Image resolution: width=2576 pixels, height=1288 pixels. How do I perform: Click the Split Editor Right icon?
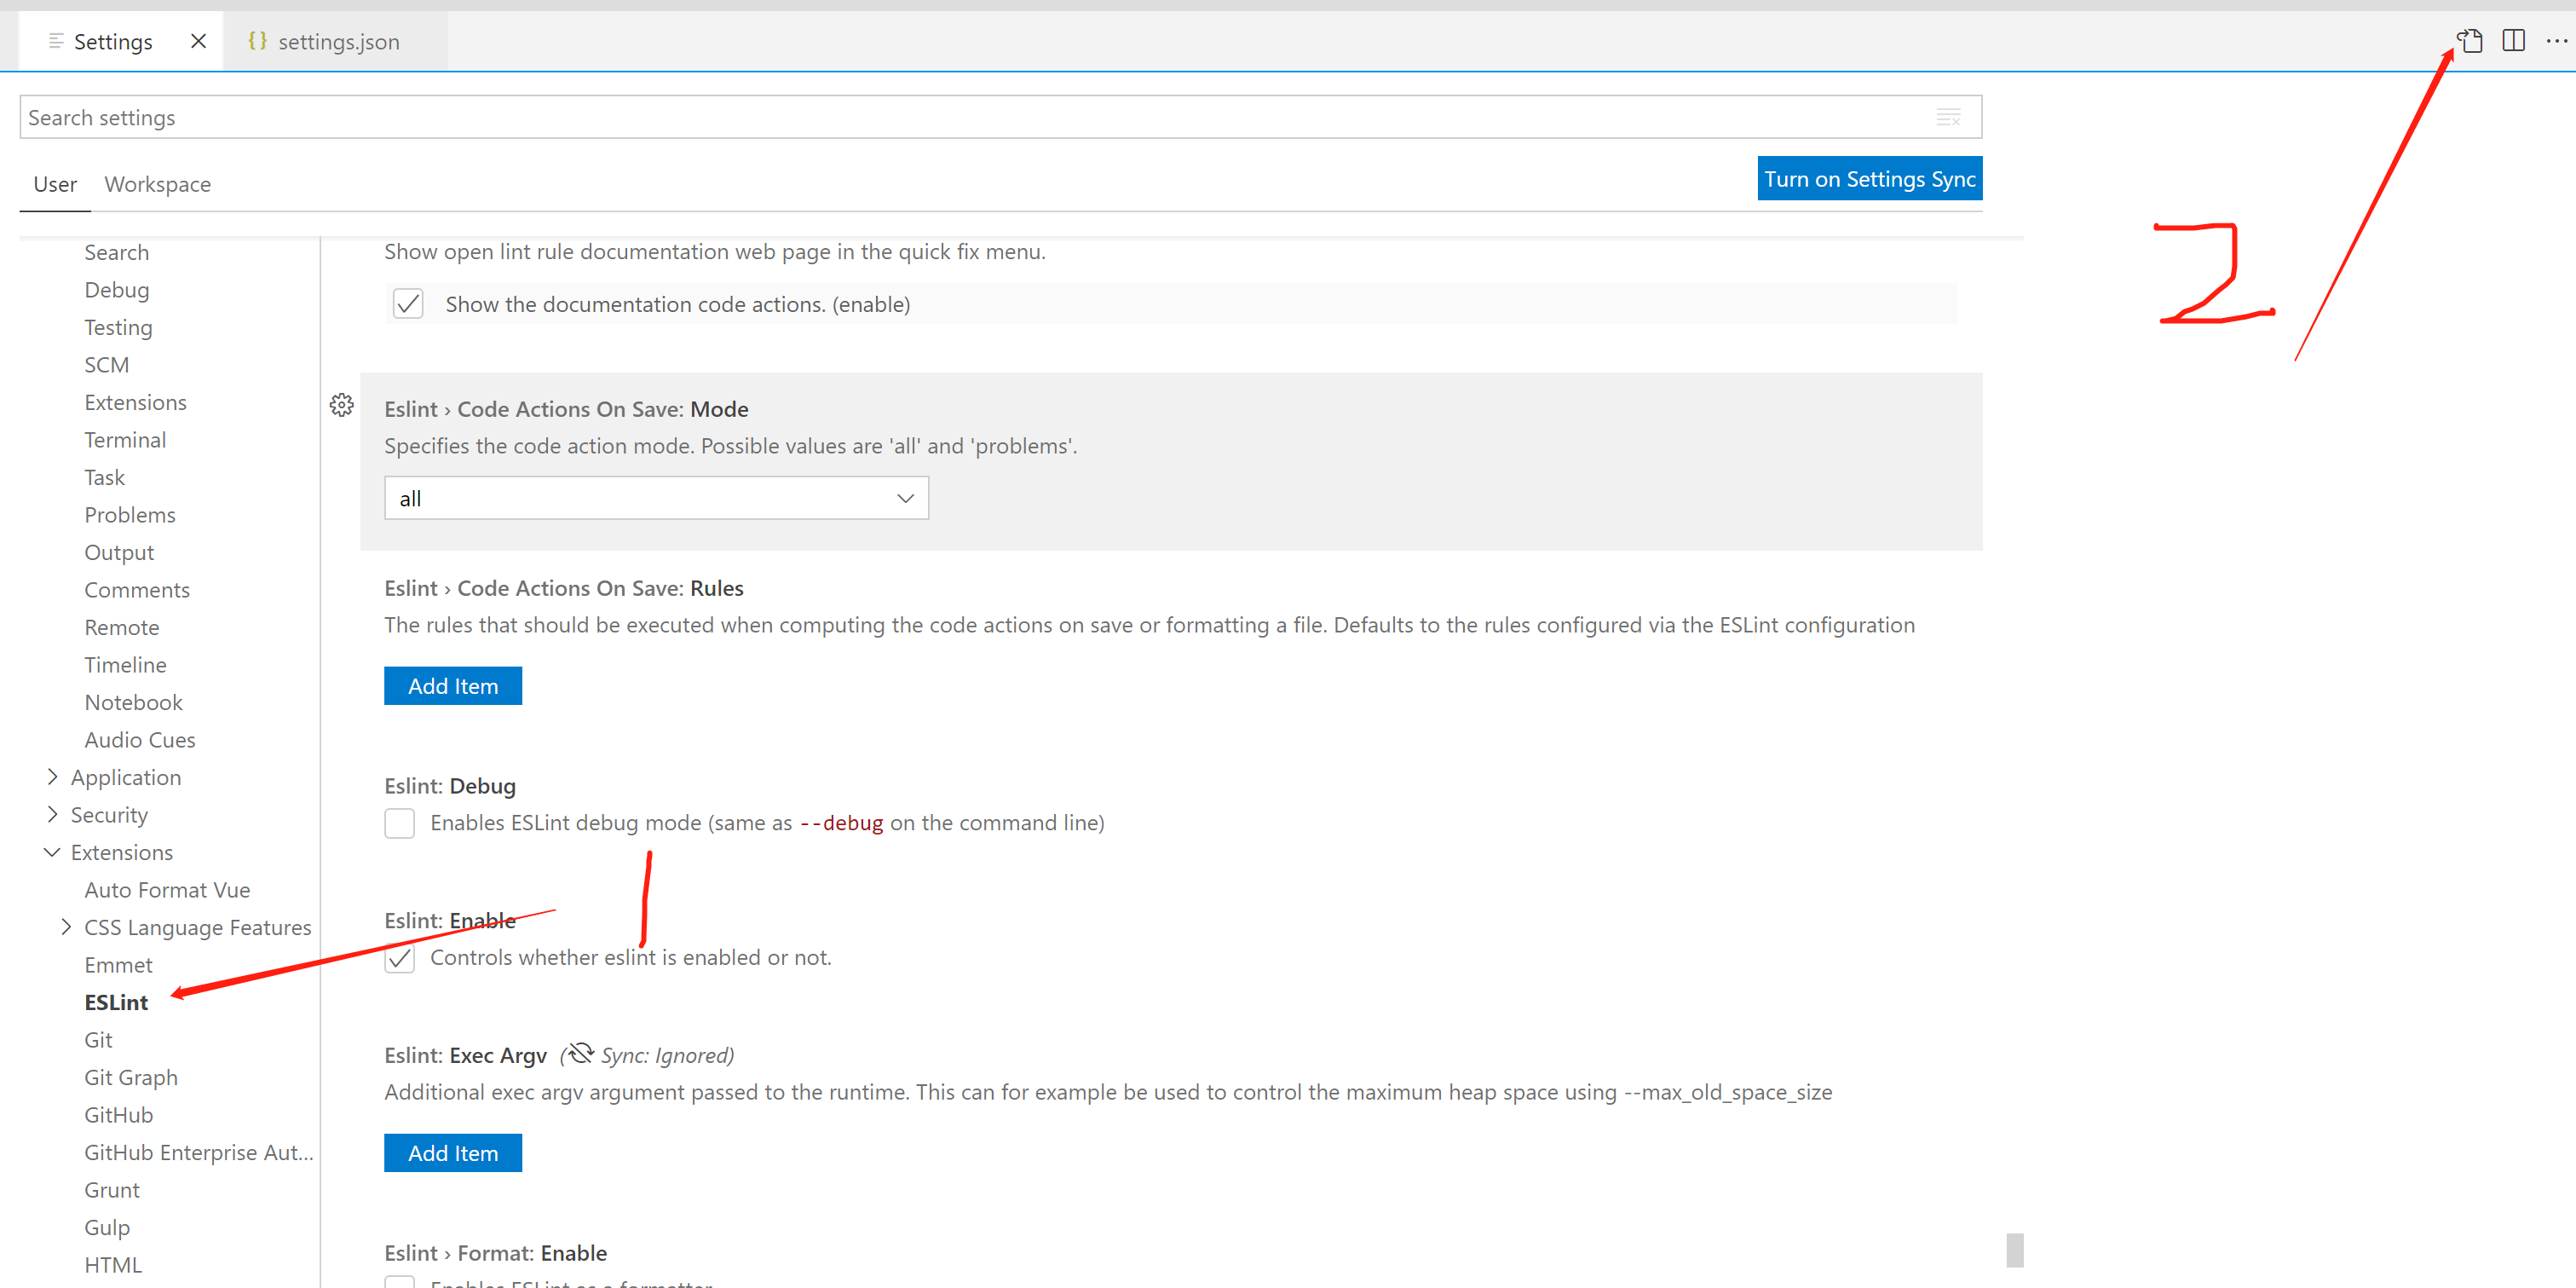[x=2513, y=41]
